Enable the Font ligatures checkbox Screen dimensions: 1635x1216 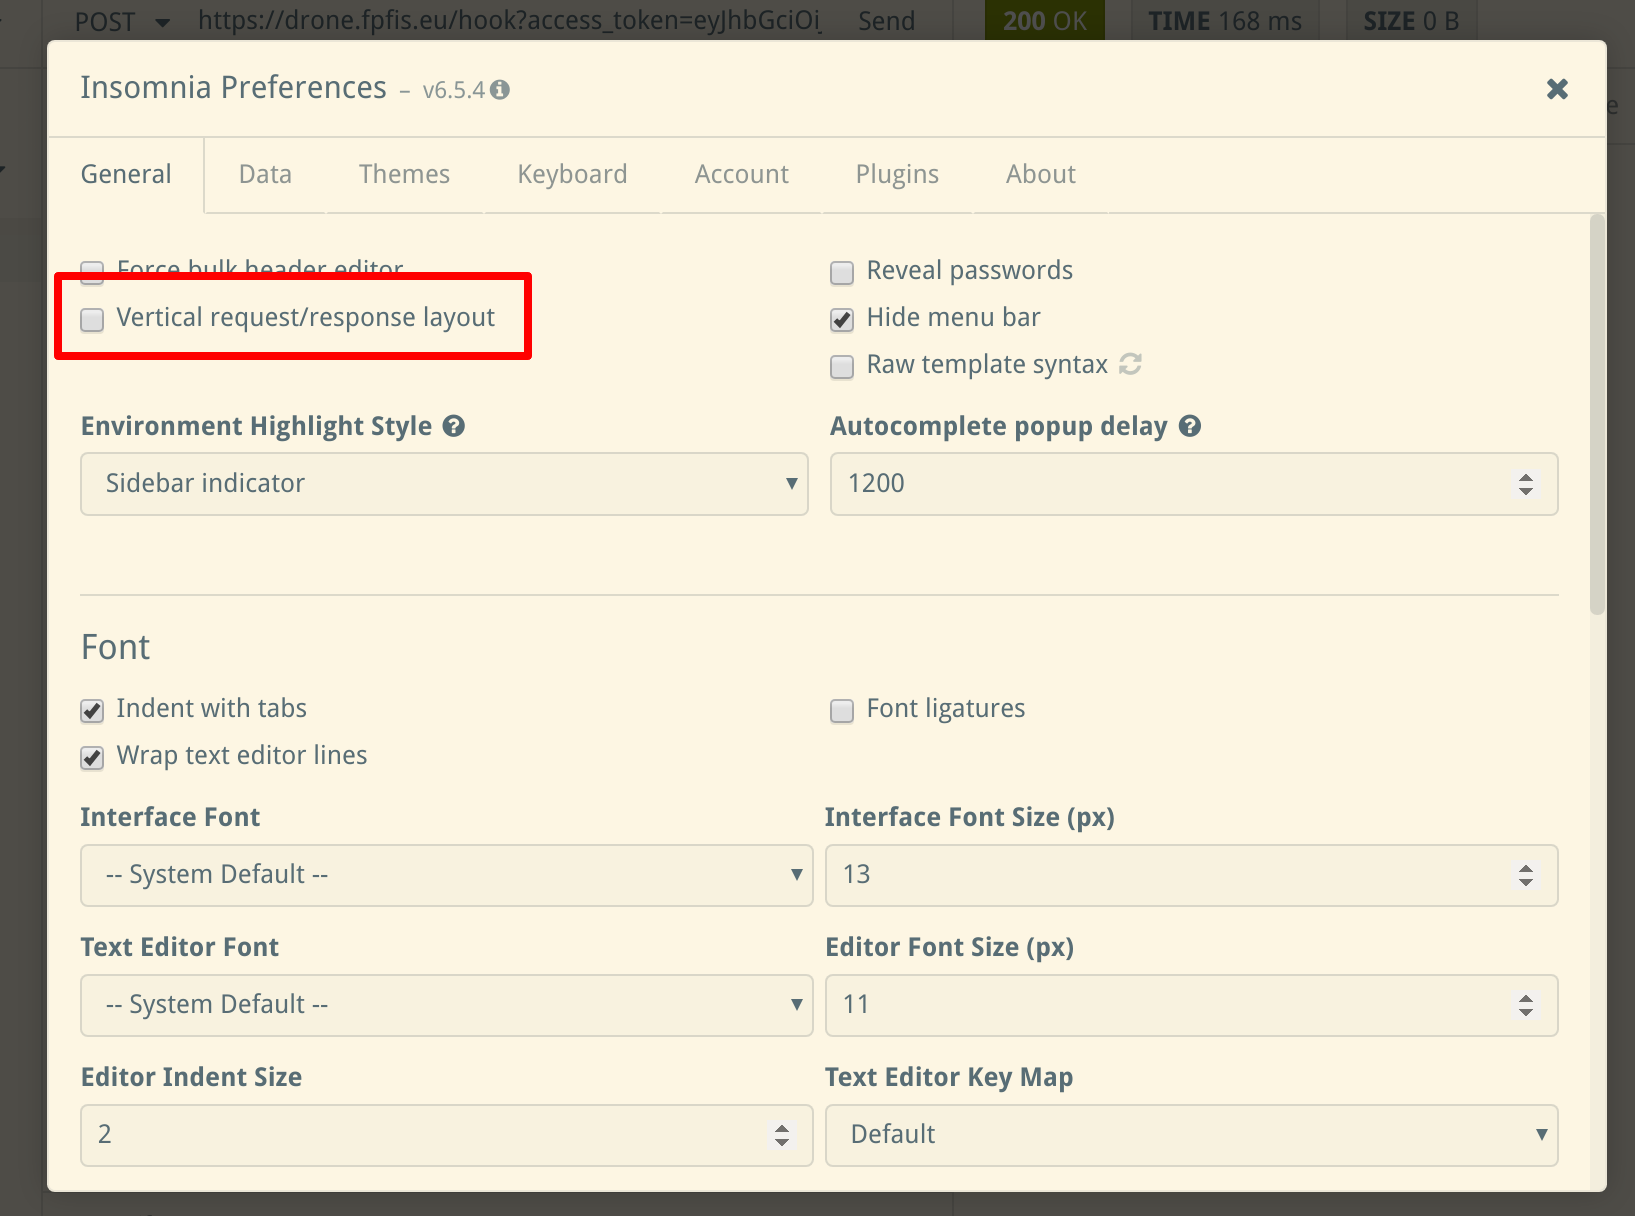pos(842,711)
